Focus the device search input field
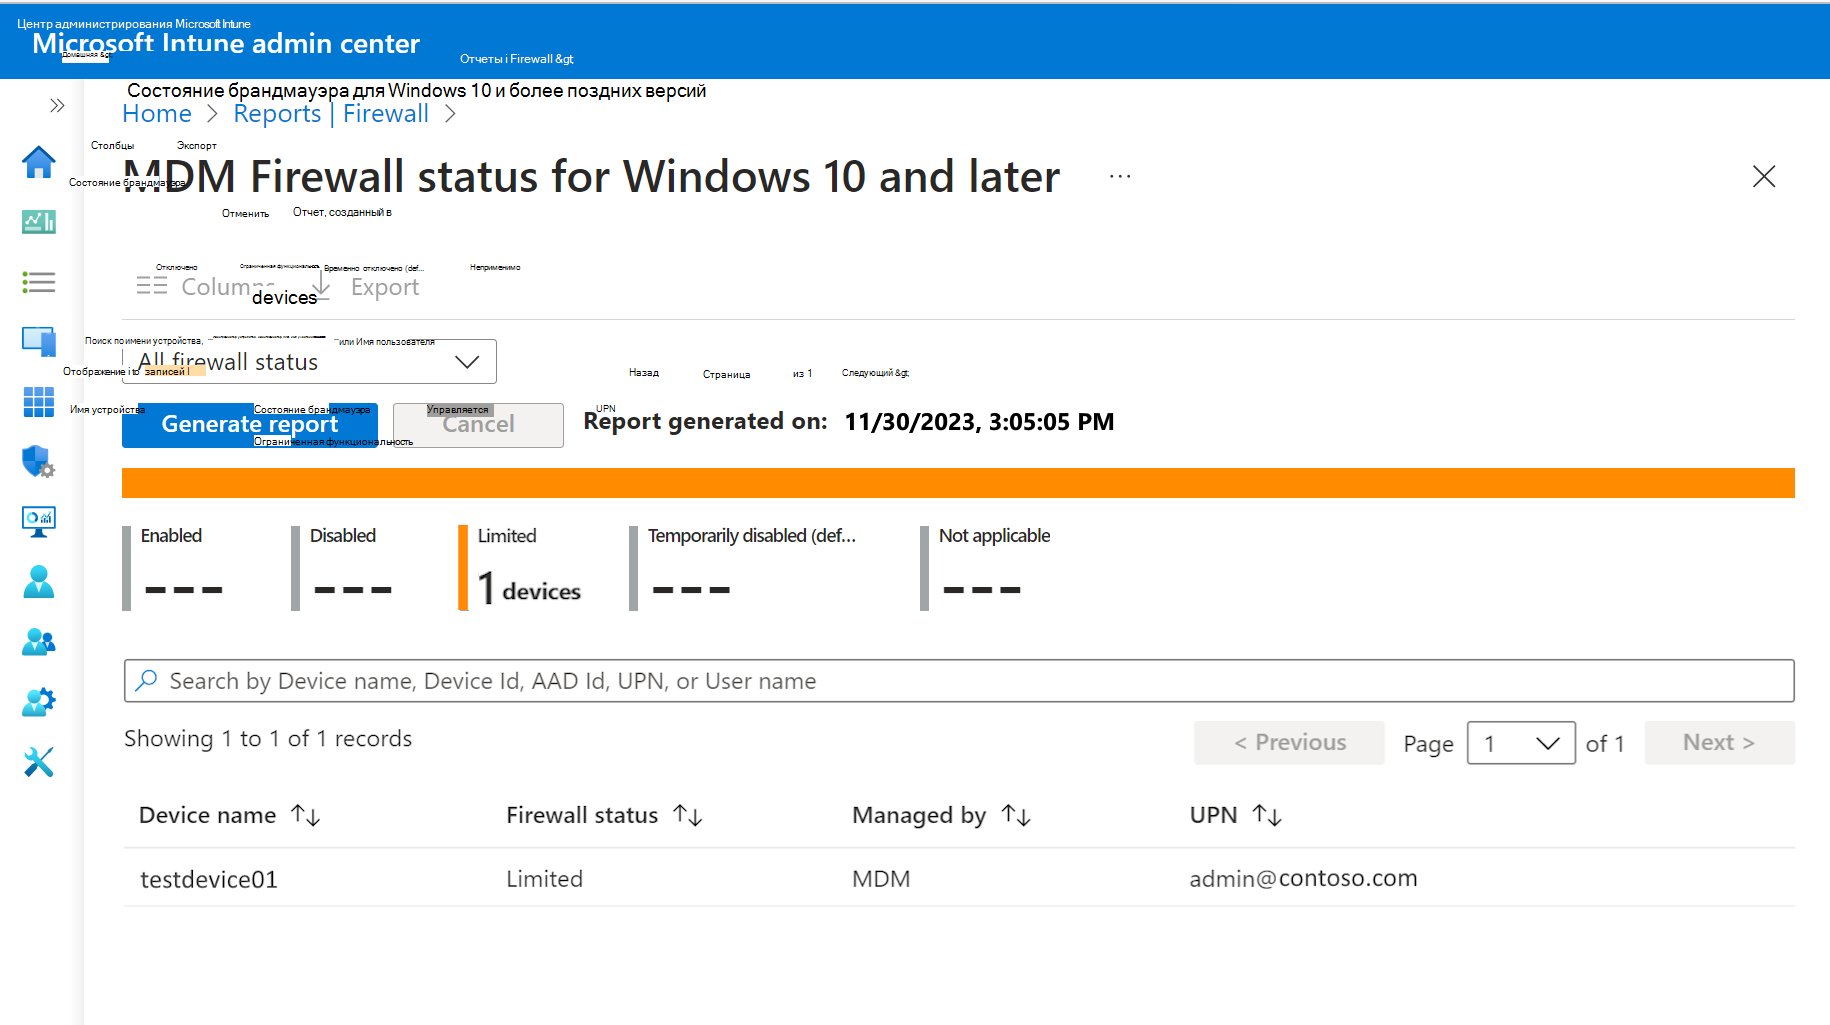 tap(959, 681)
